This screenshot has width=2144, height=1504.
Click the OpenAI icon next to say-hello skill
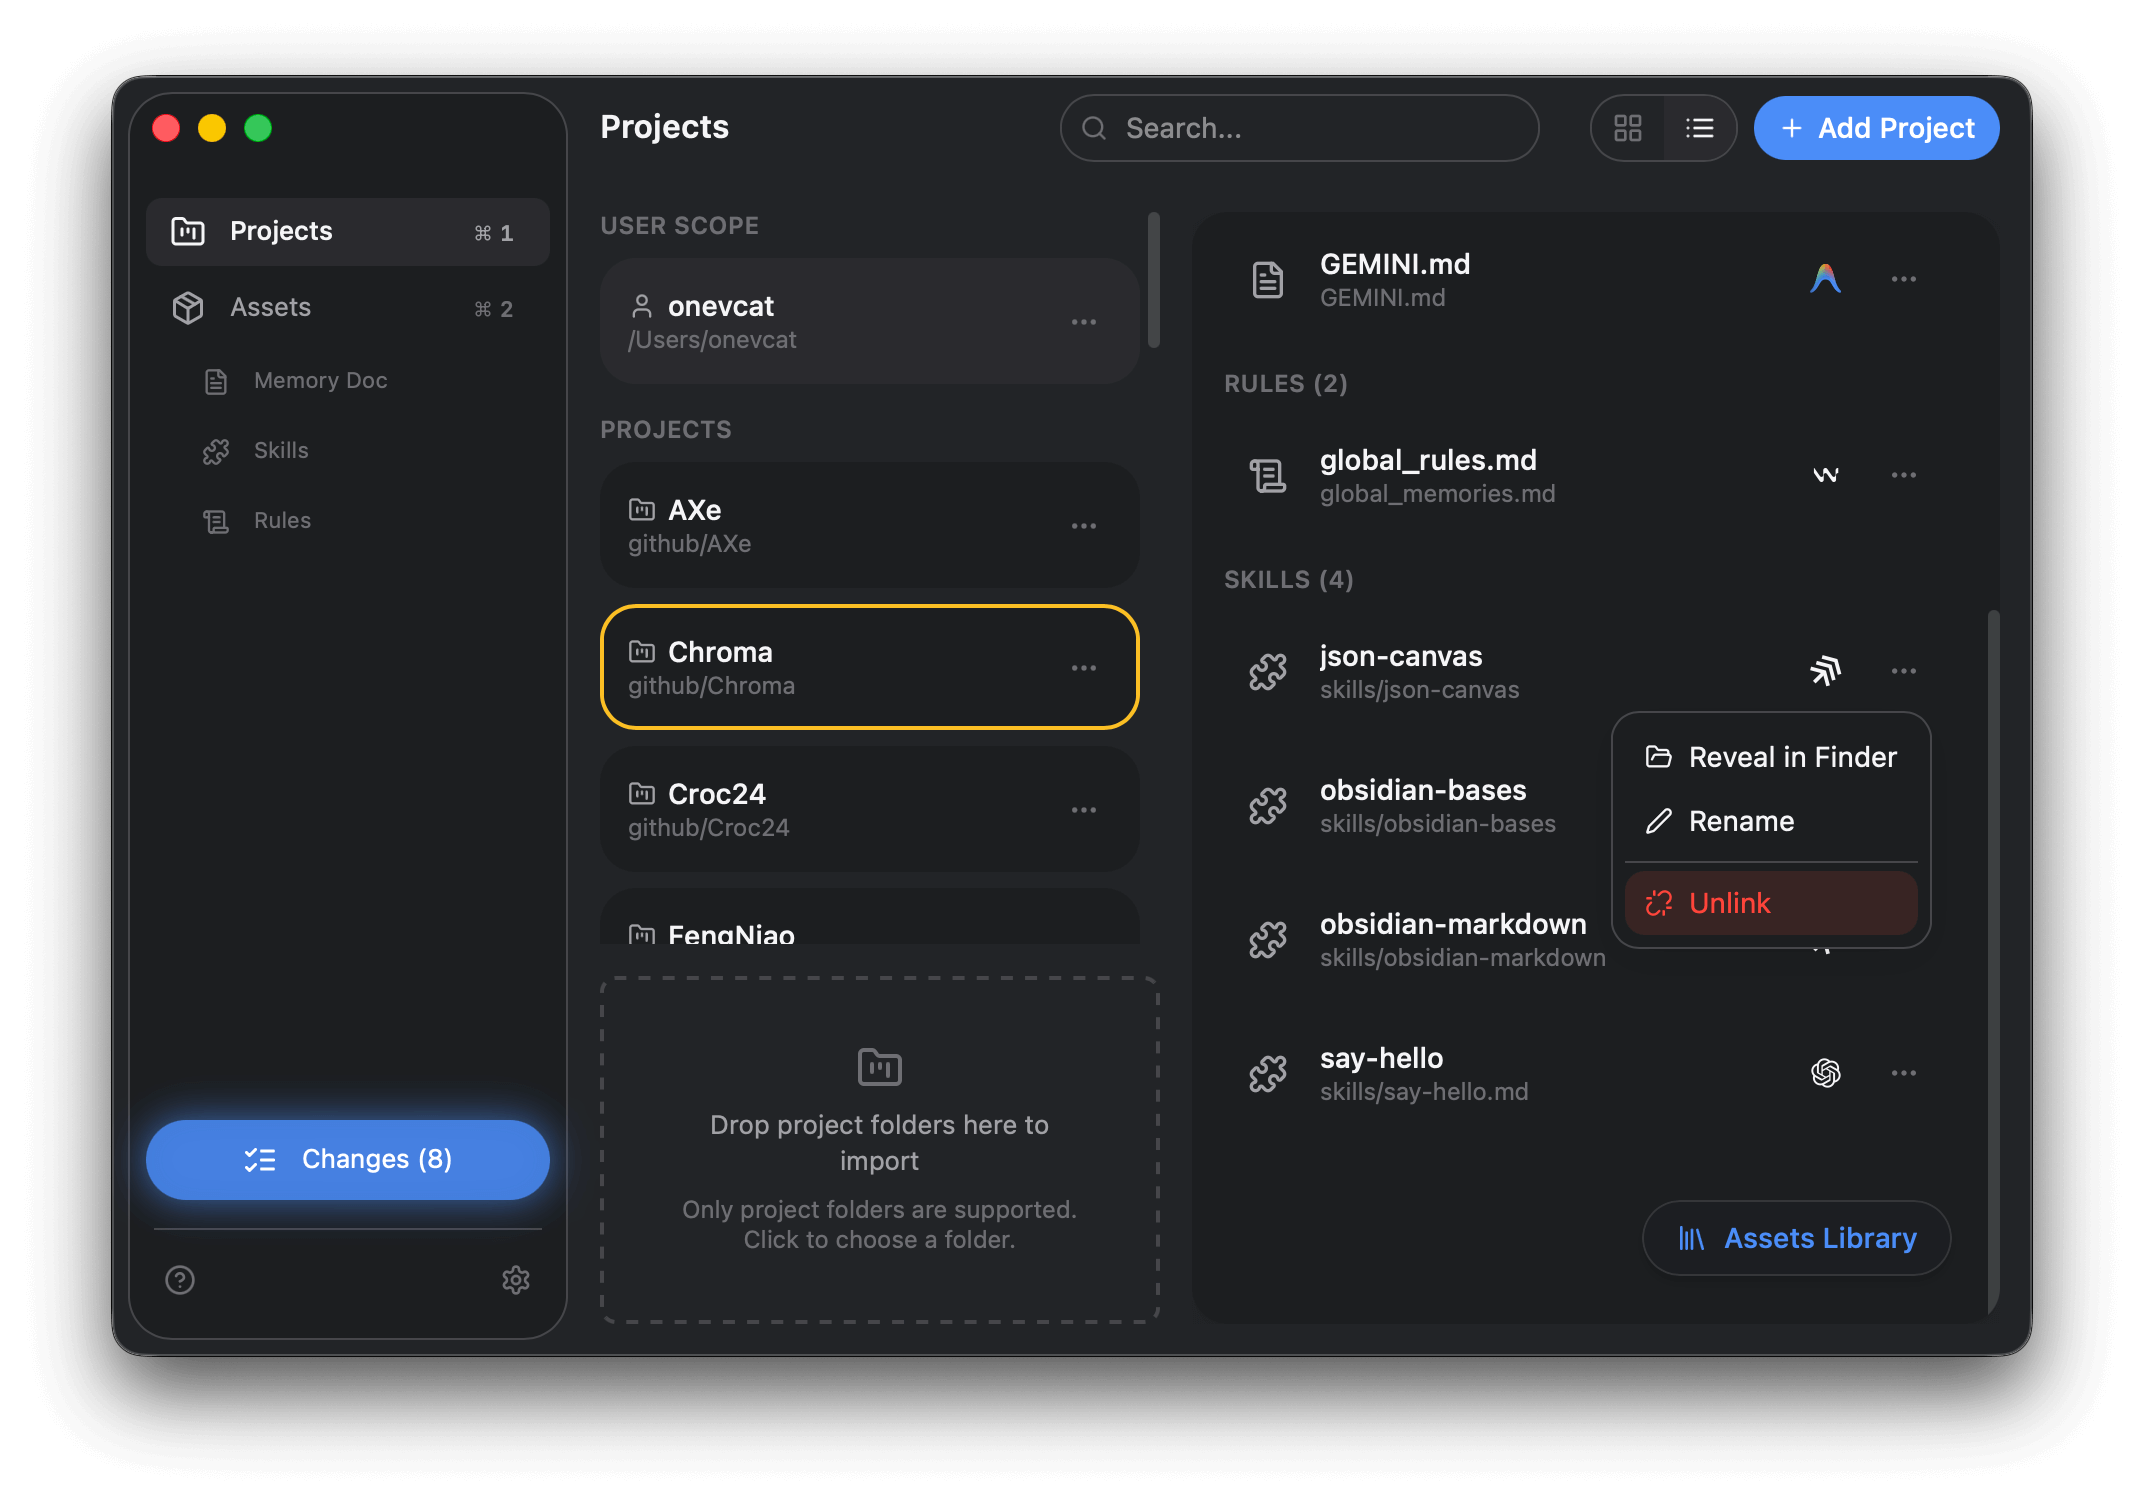(x=1826, y=1073)
